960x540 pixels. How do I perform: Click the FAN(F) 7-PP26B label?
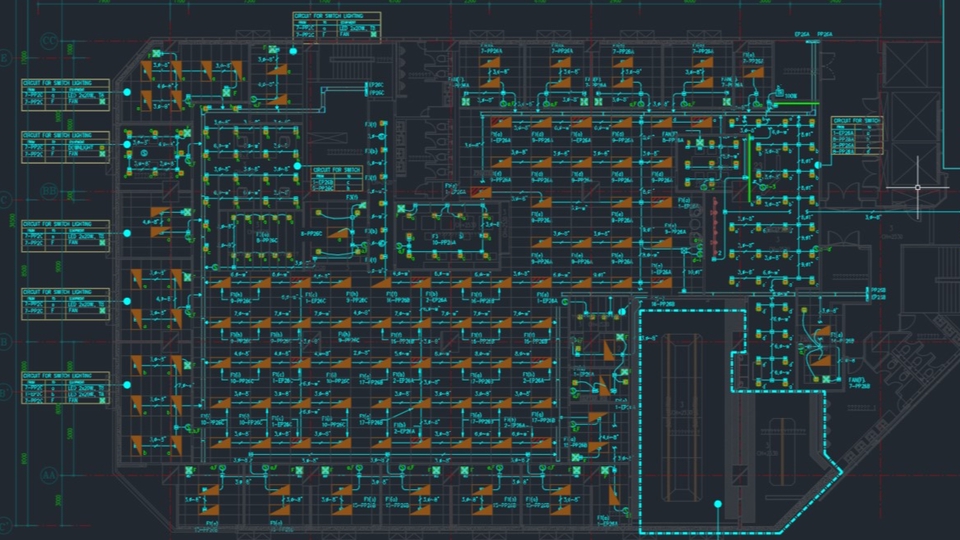click(x=860, y=383)
